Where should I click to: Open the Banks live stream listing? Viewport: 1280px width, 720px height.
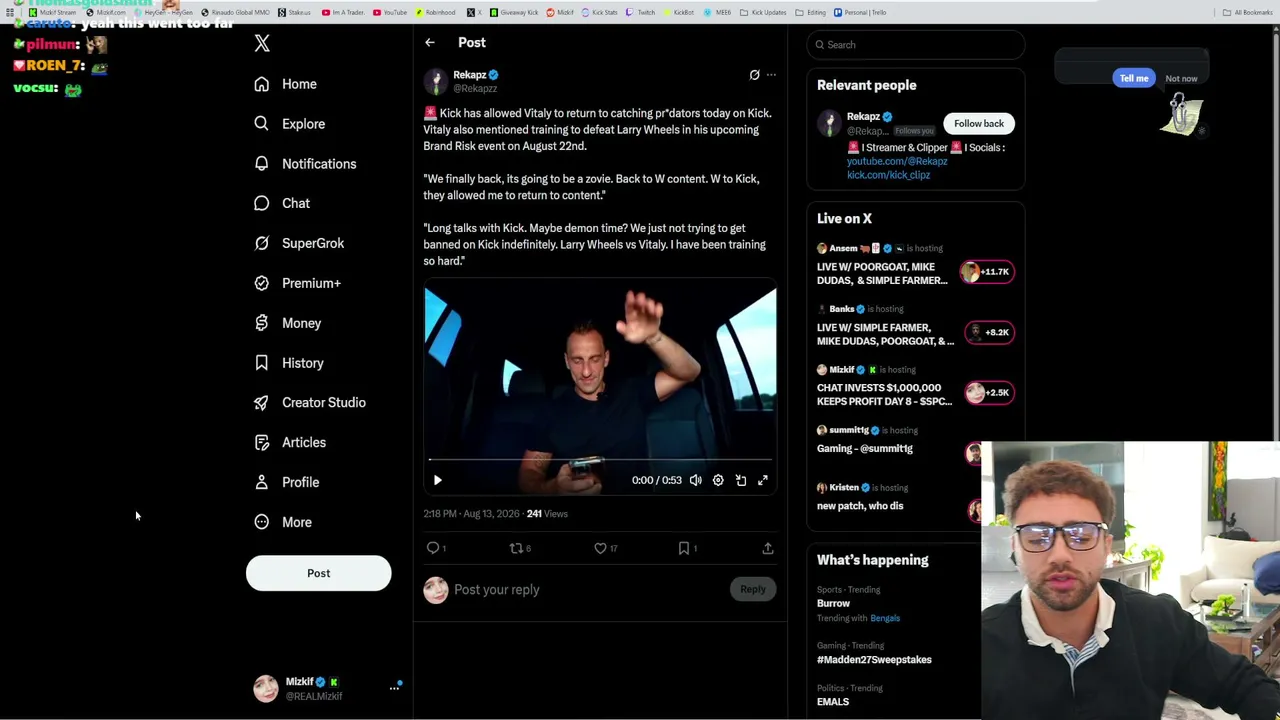(x=915, y=327)
